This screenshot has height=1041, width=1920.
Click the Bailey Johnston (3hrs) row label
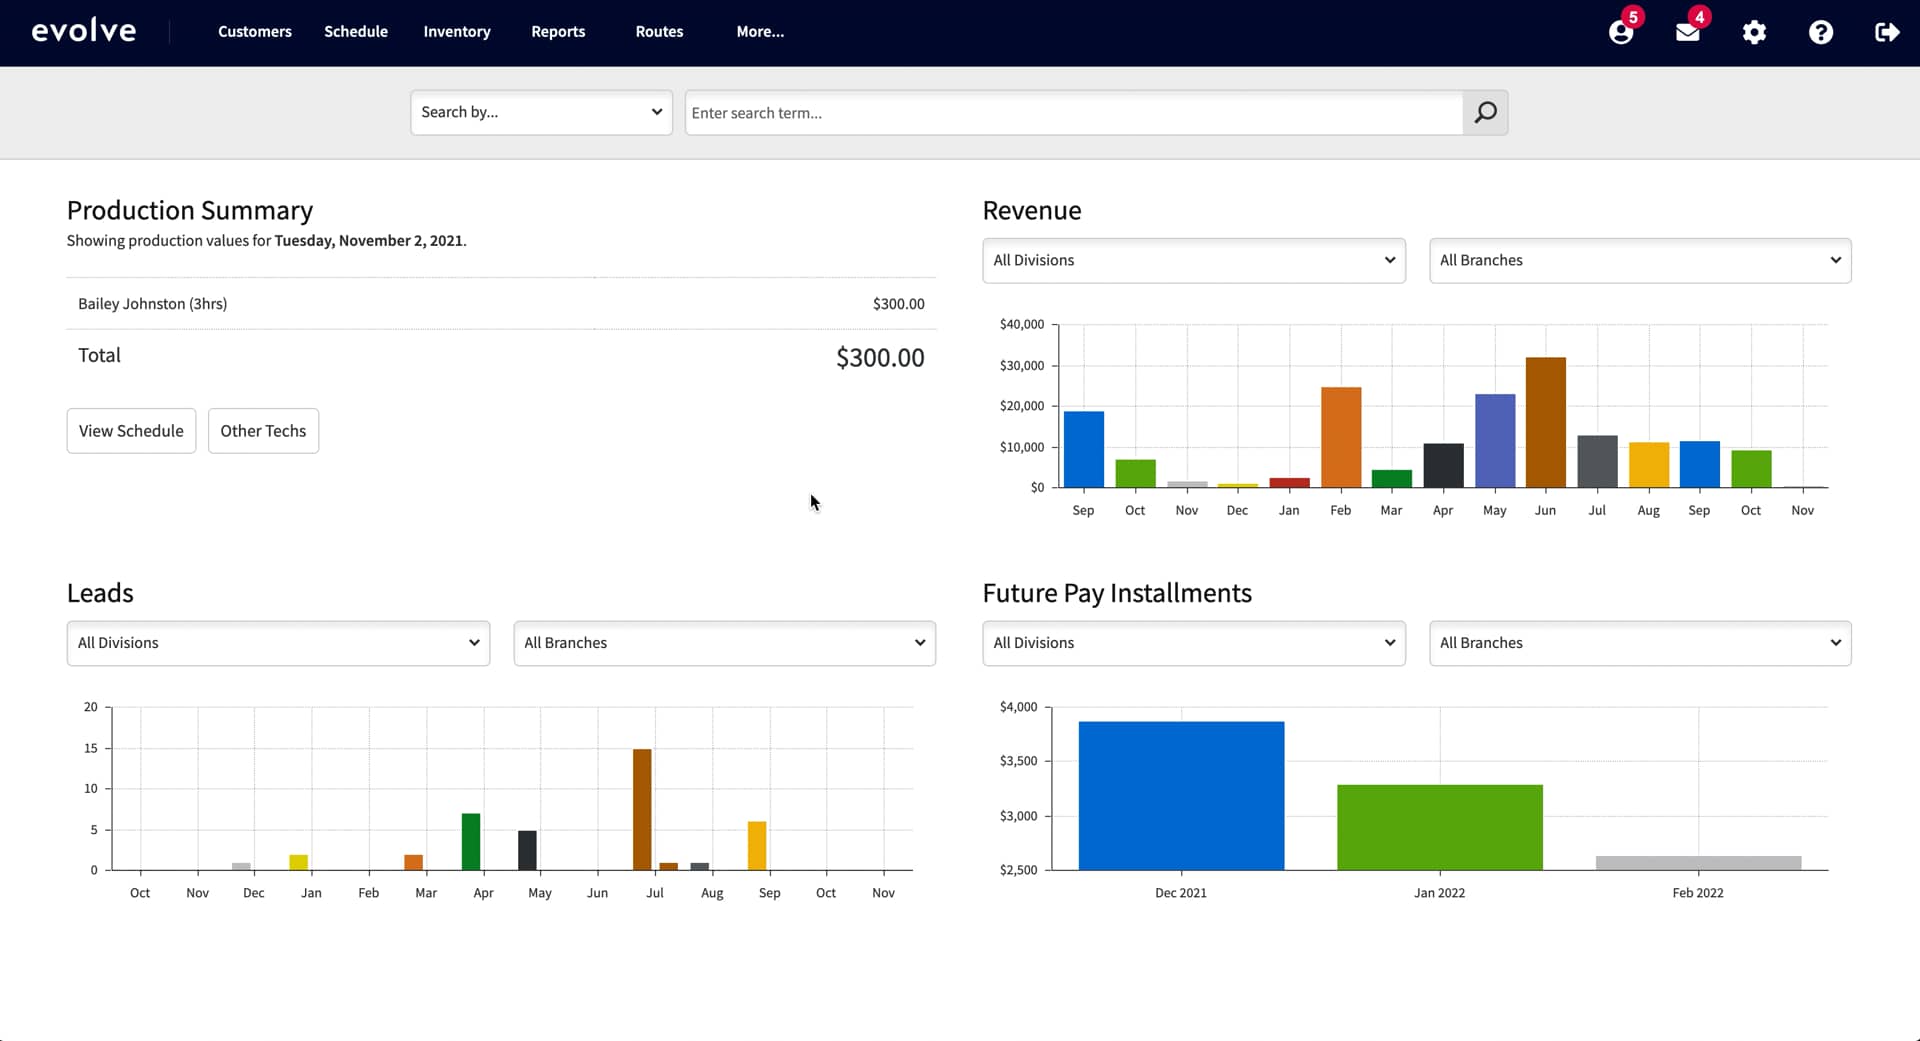pyautogui.click(x=152, y=304)
